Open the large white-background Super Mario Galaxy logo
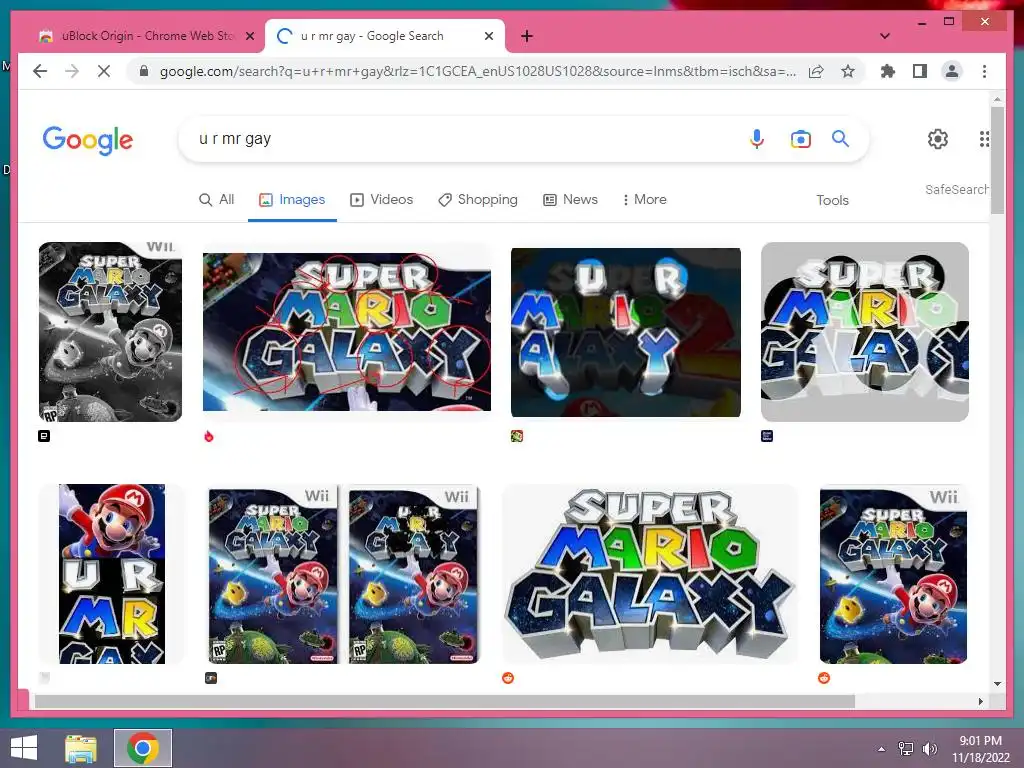This screenshot has width=1024, height=768. [650, 573]
